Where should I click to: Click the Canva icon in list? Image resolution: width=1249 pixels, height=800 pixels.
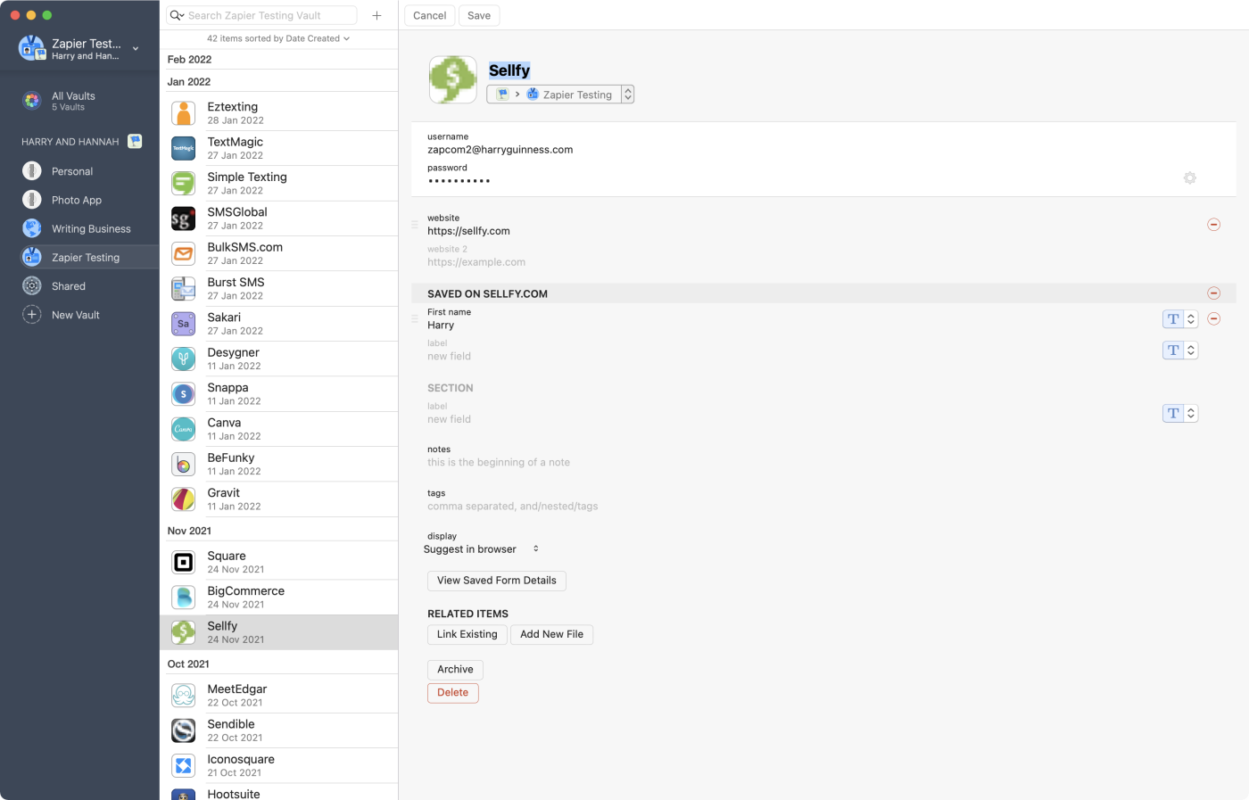tap(183, 428)
